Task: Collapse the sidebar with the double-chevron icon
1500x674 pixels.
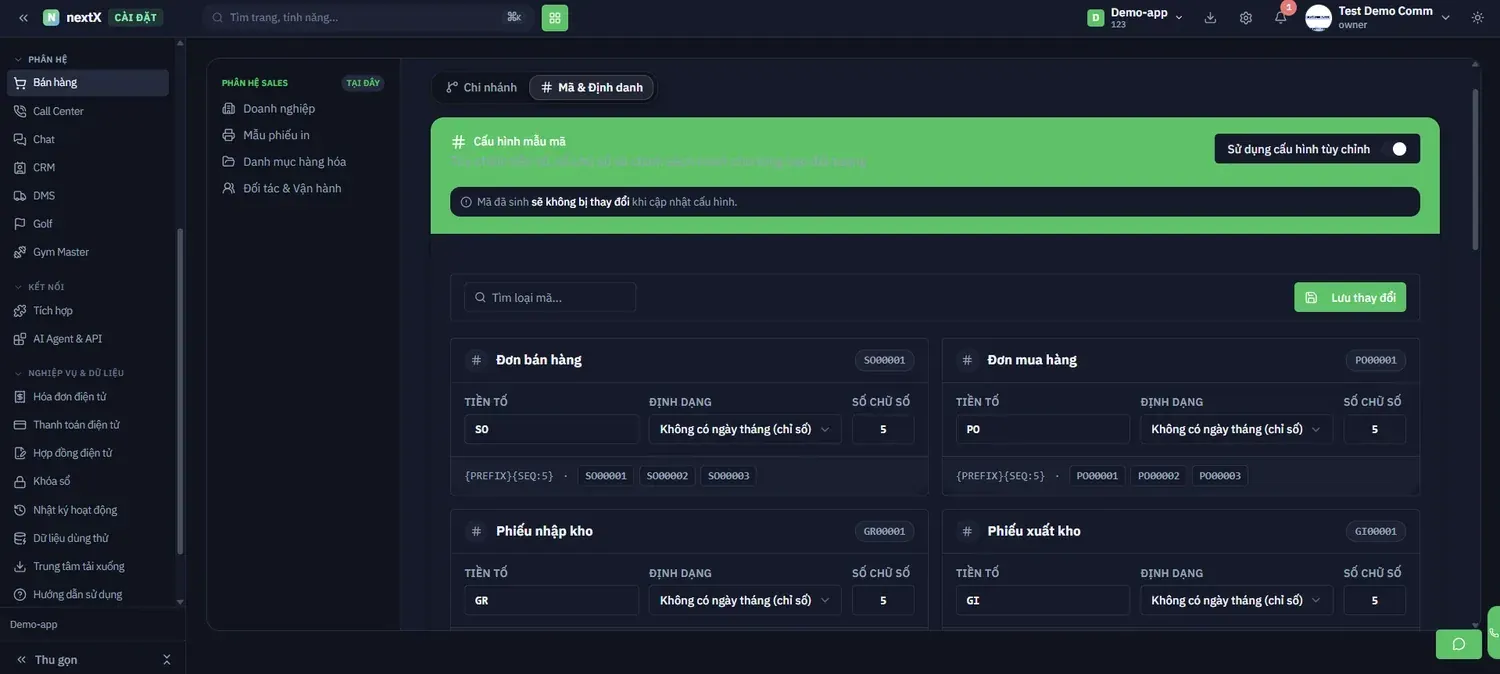Action: (x=23, y=17)
